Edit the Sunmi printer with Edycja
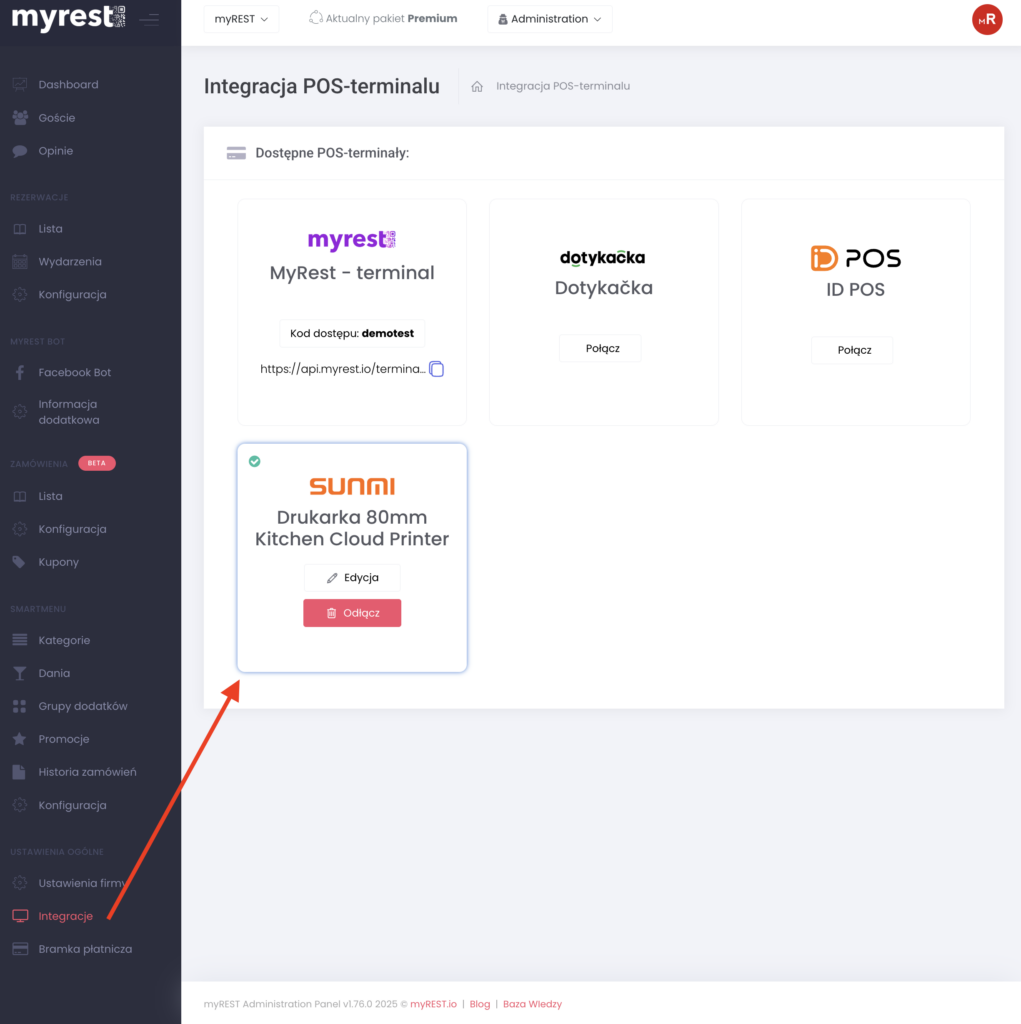Viewport: 1021px width, 1024px height. [352, 578]
